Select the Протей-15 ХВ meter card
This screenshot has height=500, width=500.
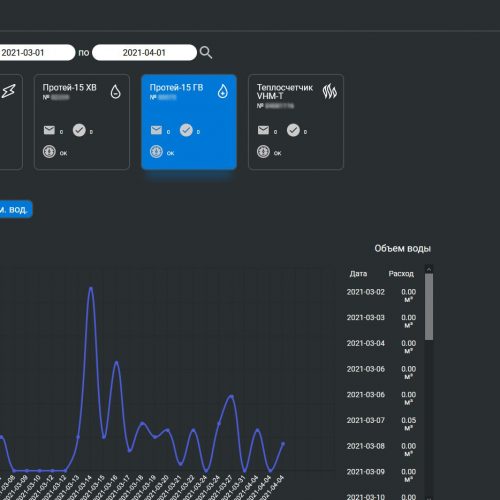click(82, 122)
